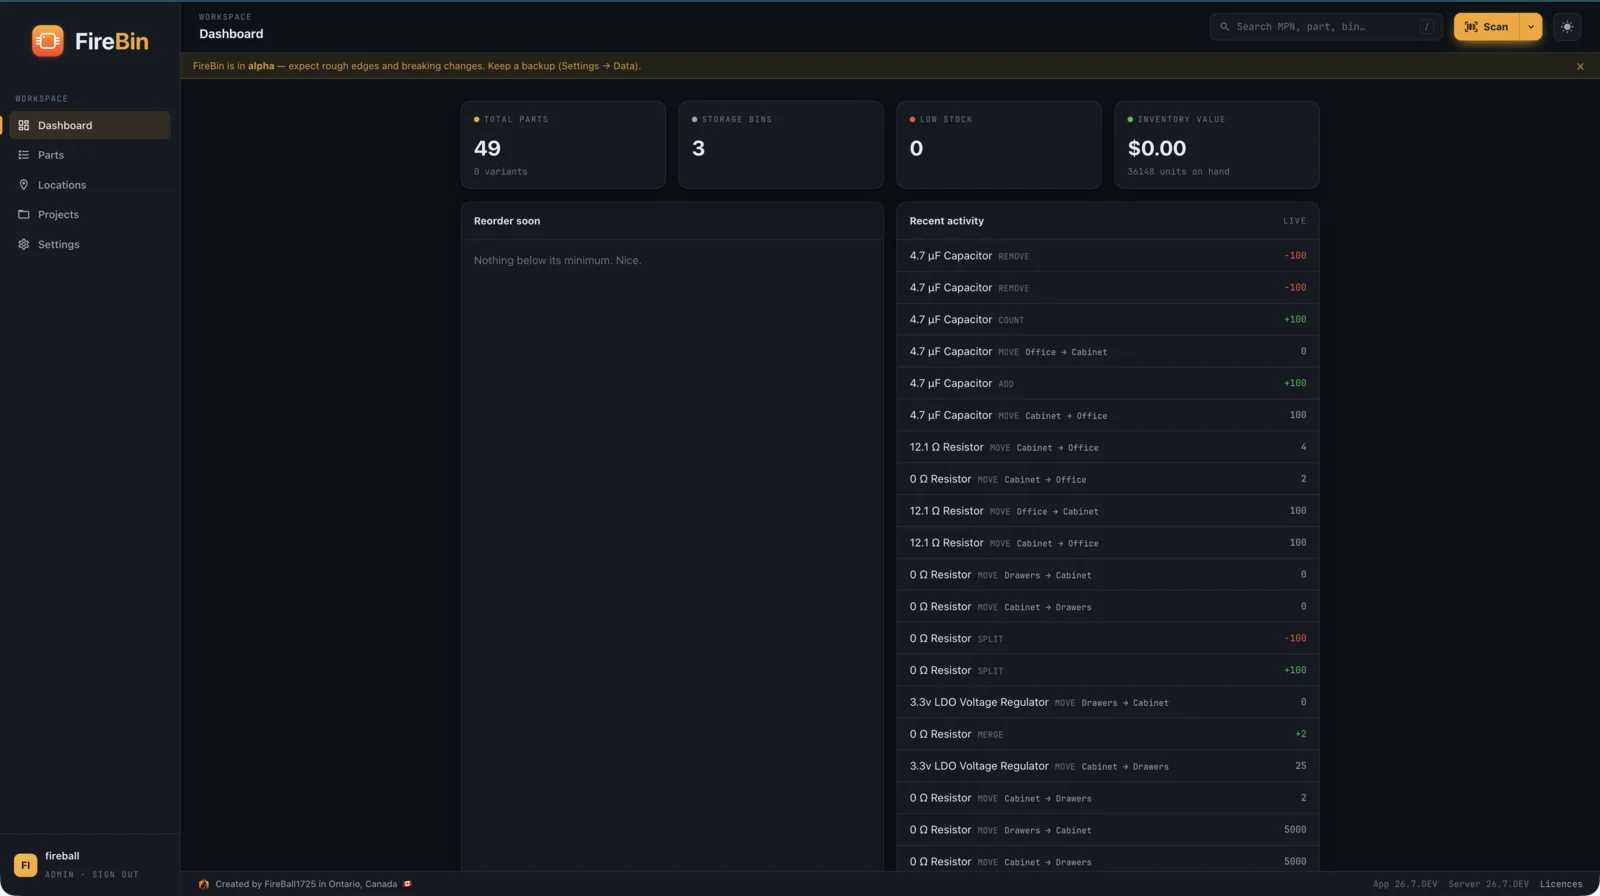Click 4.7 µF Capacitor MOVE Office → Cabinet row
The height and width of the screenshot is (896, 1600).
(x=1108, y=352)
